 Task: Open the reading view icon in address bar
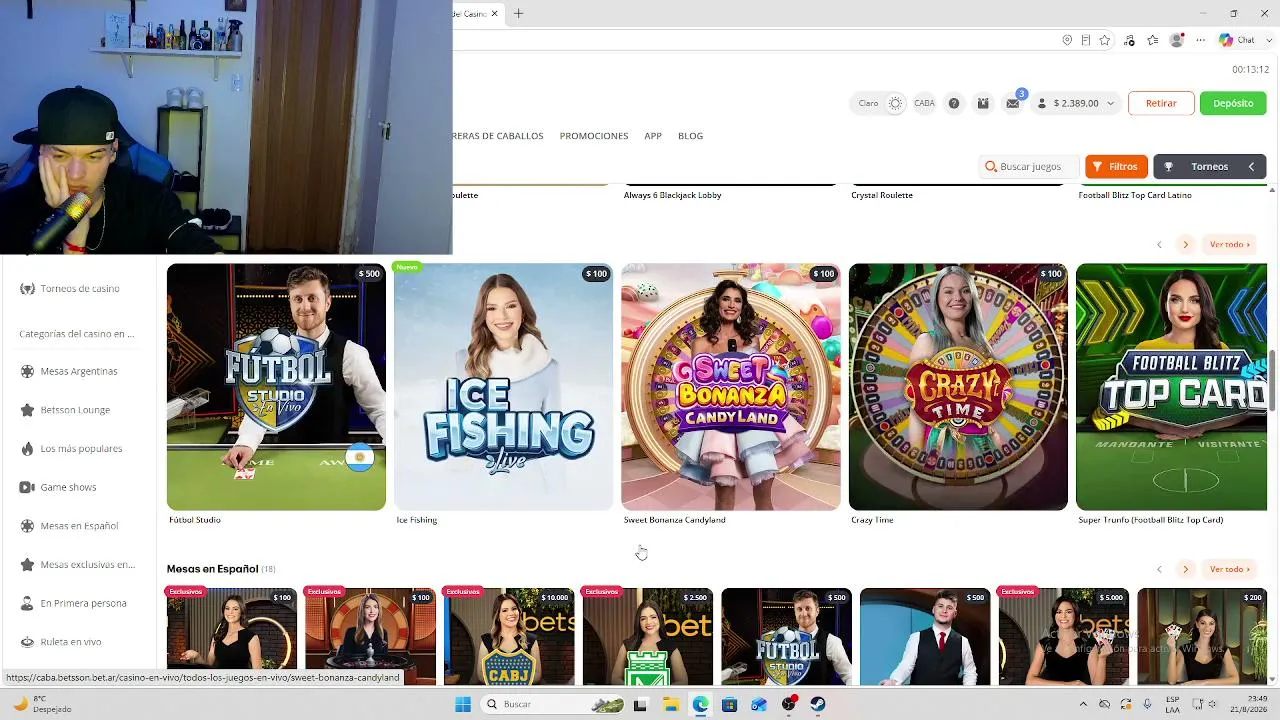[1086, 40]
